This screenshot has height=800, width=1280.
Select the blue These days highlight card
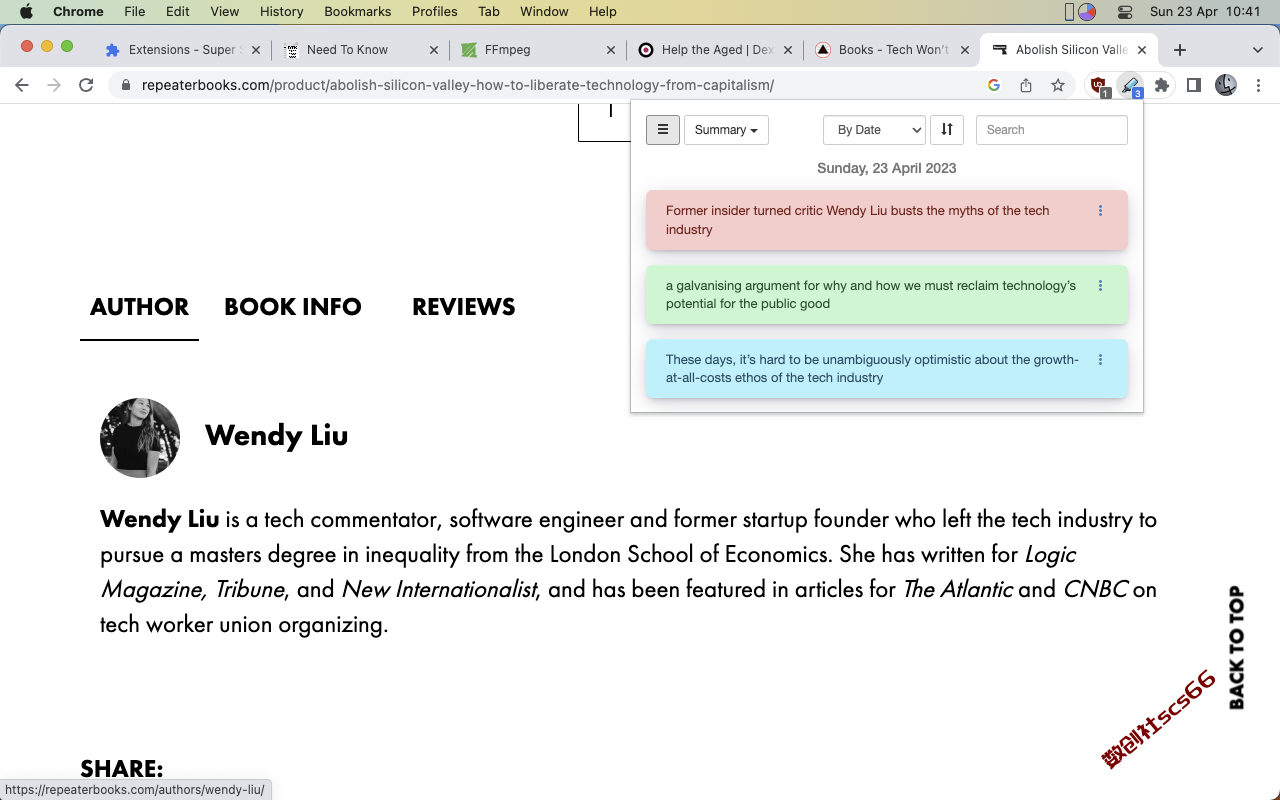point(887,369)
